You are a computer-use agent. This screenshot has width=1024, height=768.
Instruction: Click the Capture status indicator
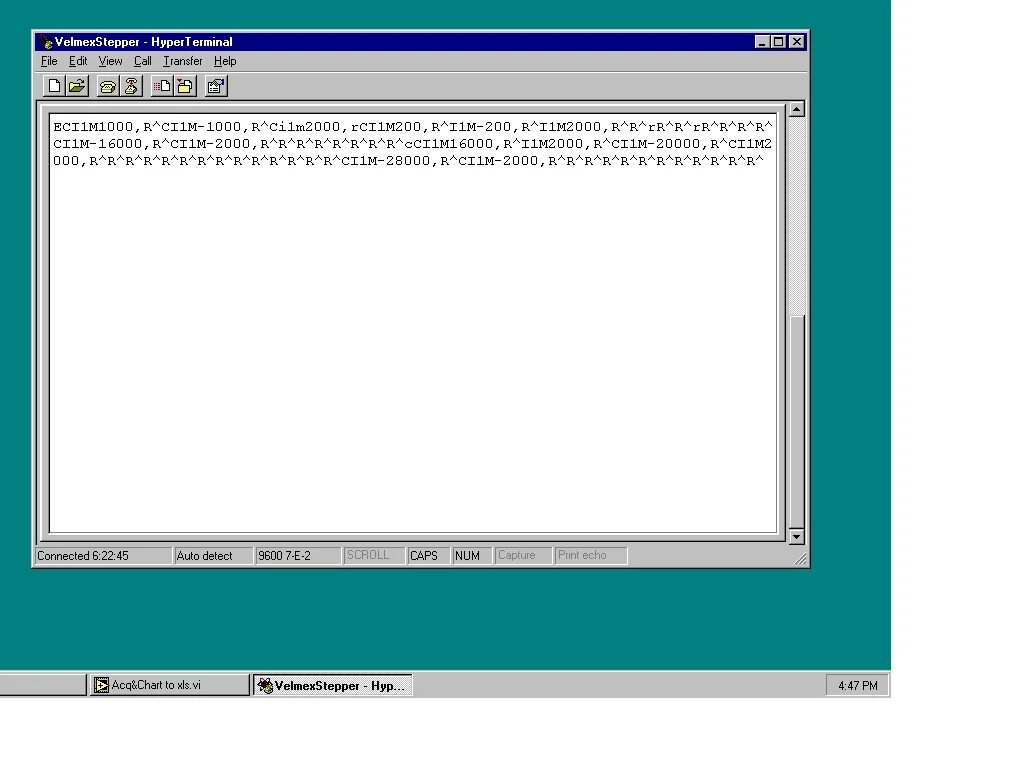[523, 556]
